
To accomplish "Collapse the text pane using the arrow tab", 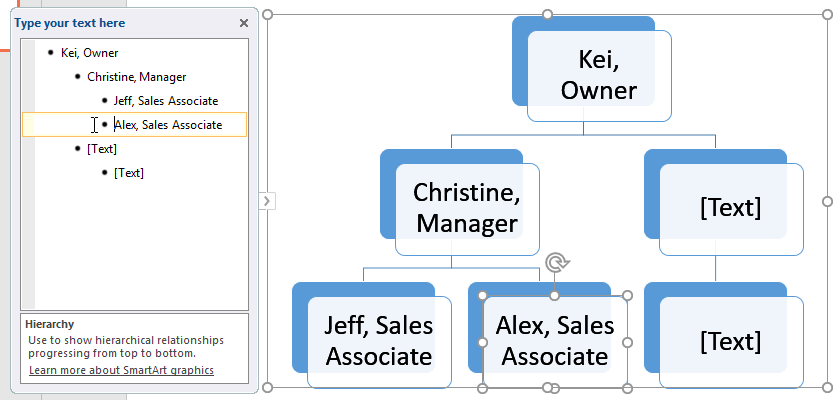I will (x=266, y=201).
